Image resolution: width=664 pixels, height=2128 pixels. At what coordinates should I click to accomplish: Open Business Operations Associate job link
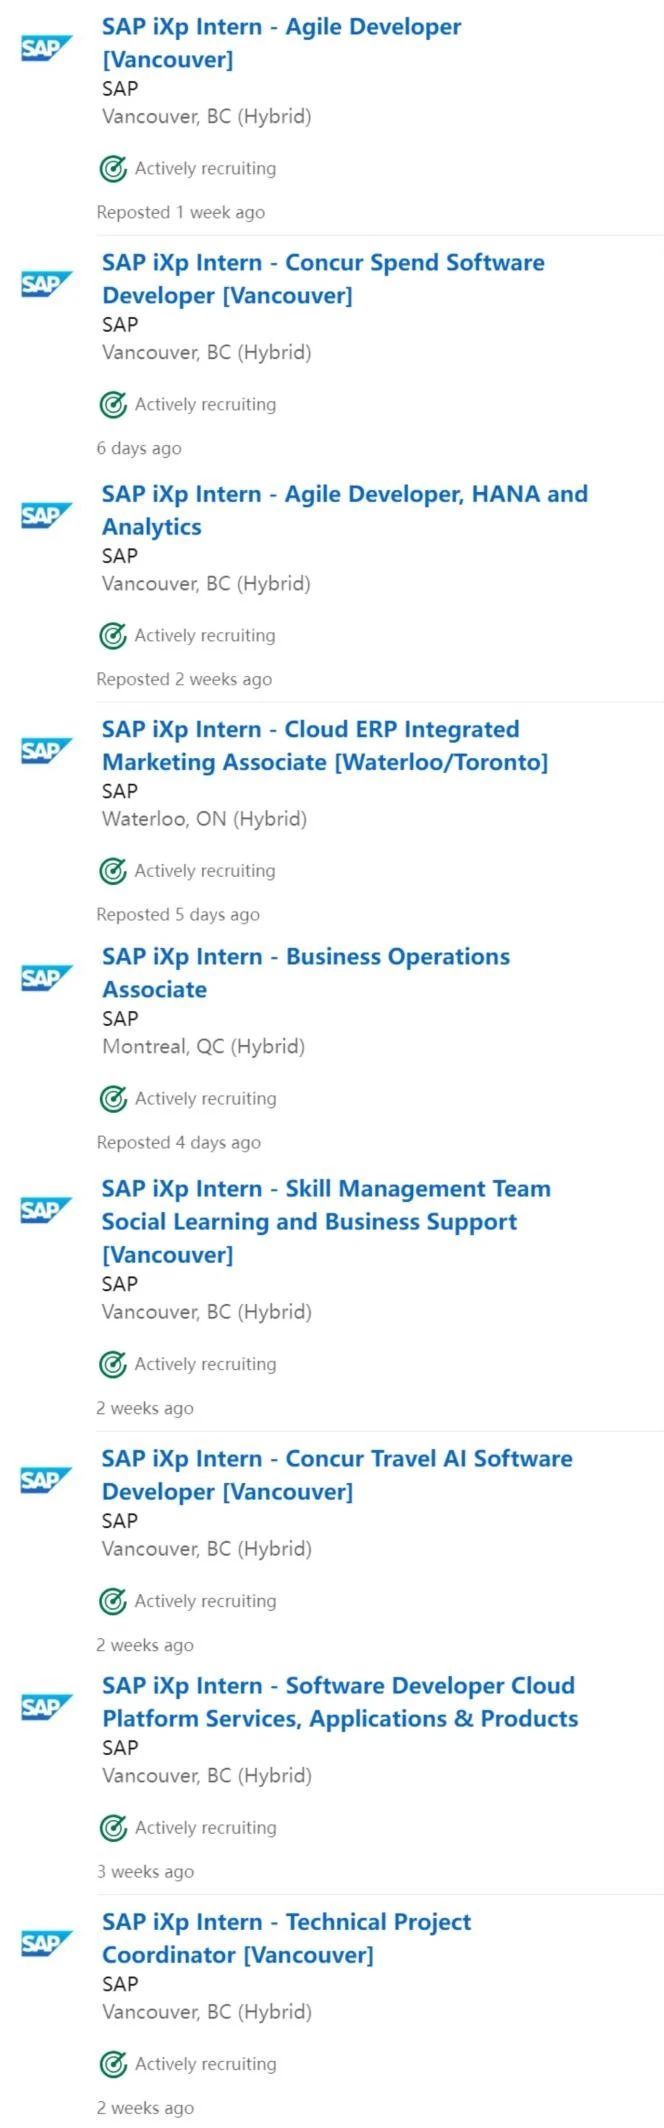pyautogui.click(x=306, y=973)
